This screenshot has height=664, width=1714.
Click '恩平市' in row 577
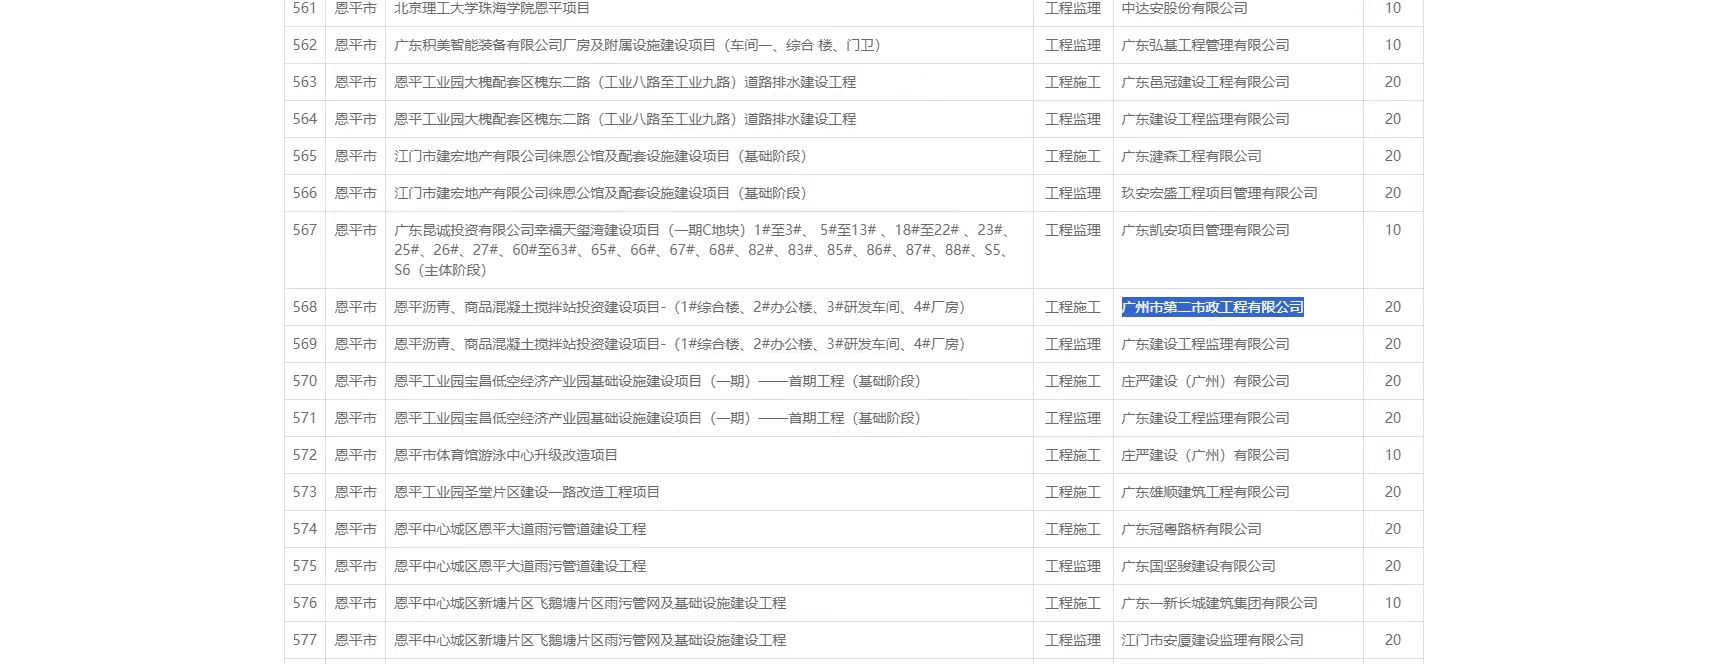click(x=356, y=640)
